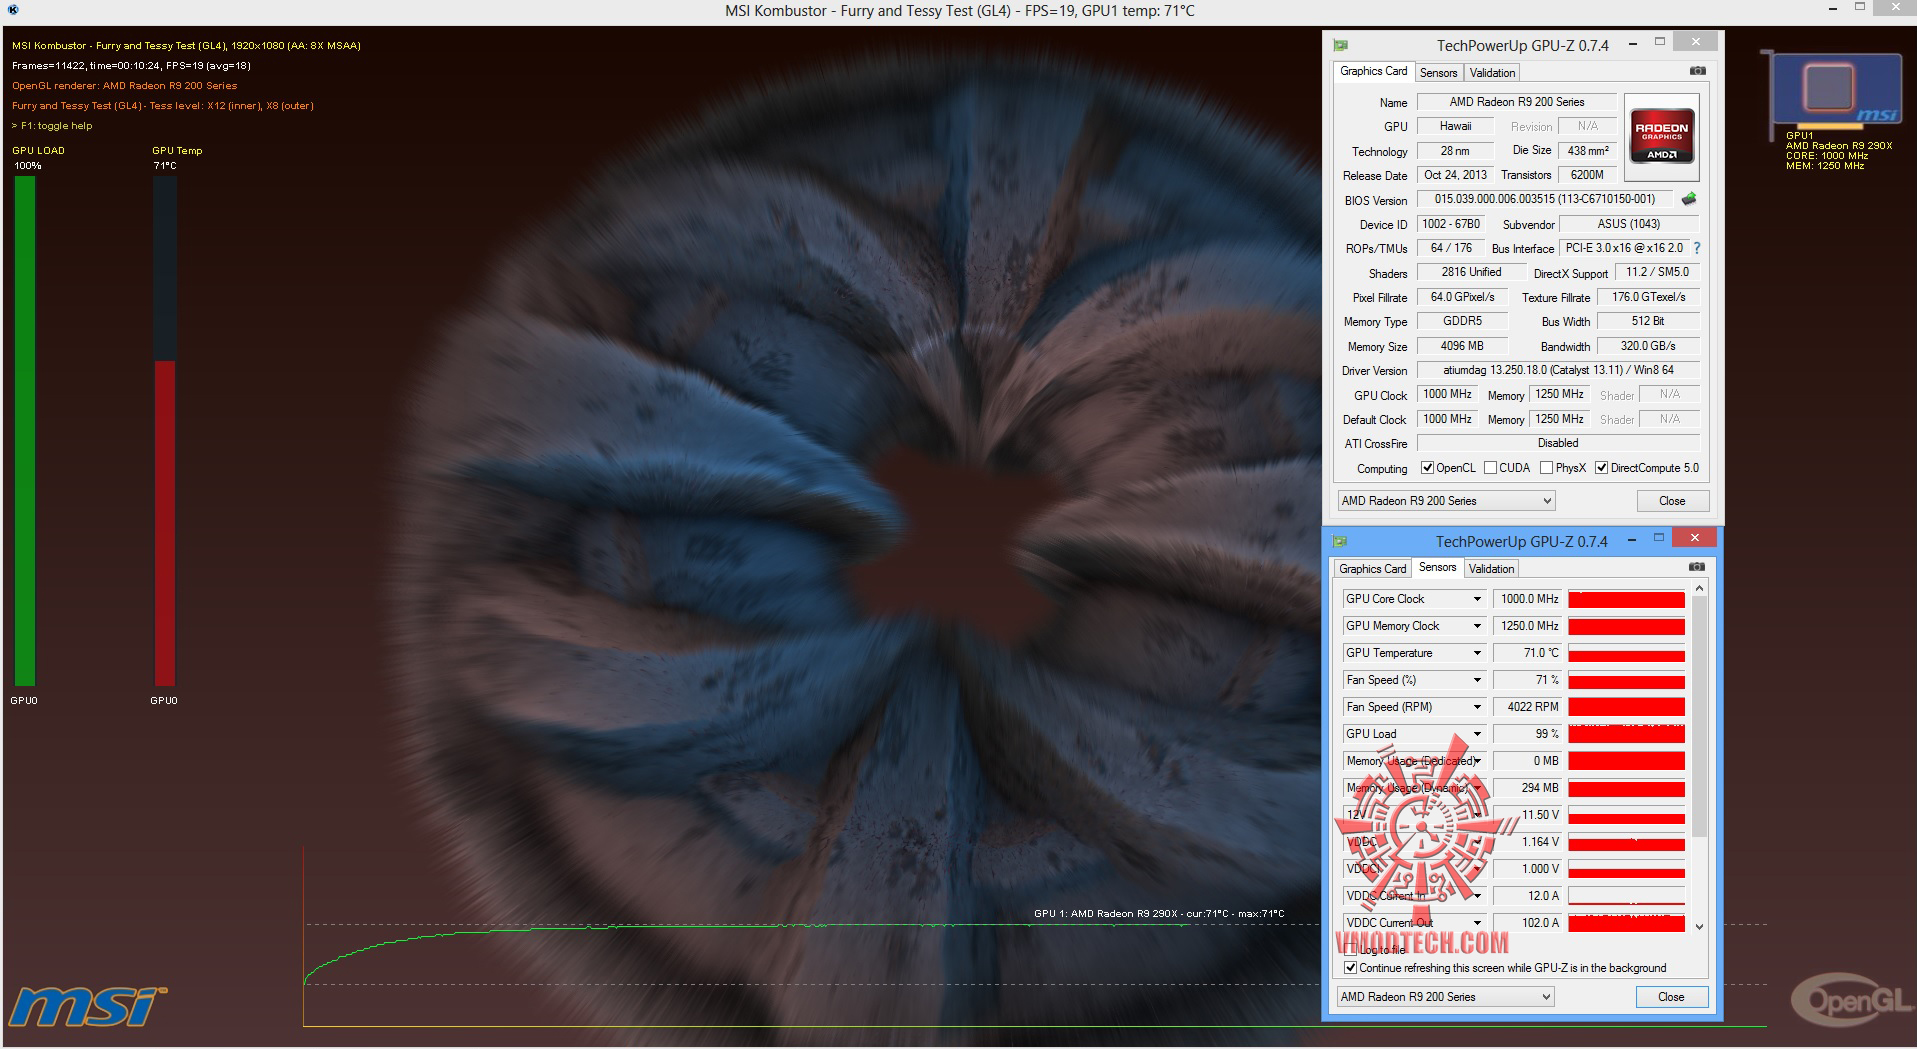This screenshot has width=1917, height=1049.
Task: Open Validation tab in lower GPU-Z window
Action: pos(1491,569)
